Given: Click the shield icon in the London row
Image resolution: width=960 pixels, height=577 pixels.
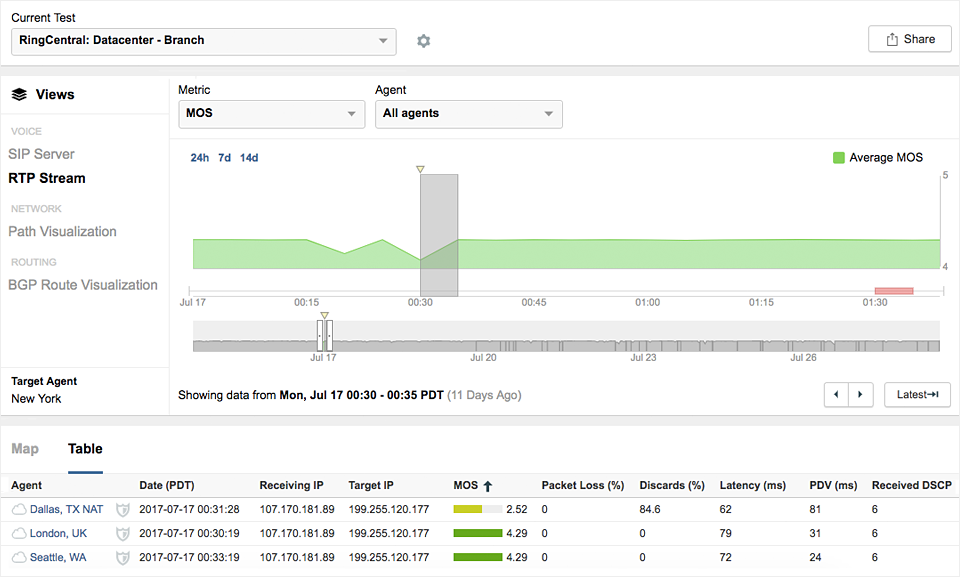Looking at the screenshot, I should tap(123, 533).
